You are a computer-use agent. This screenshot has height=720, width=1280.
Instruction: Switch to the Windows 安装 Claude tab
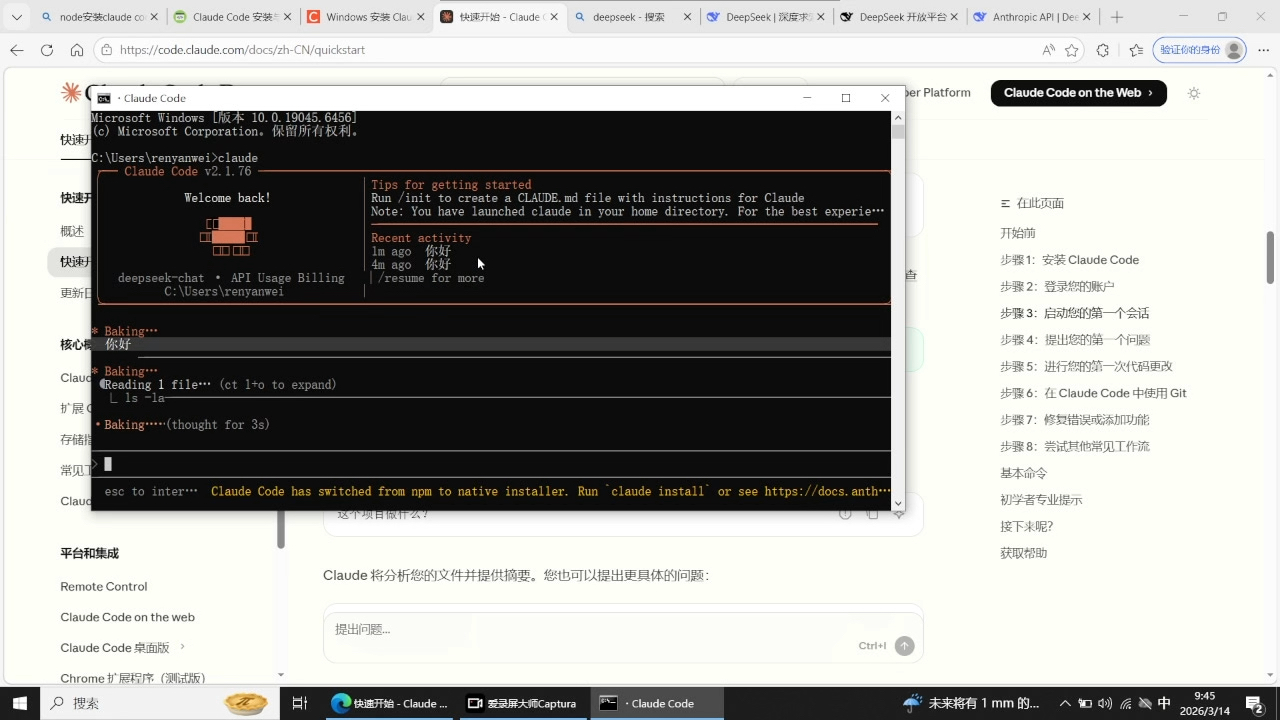point(365,17)
